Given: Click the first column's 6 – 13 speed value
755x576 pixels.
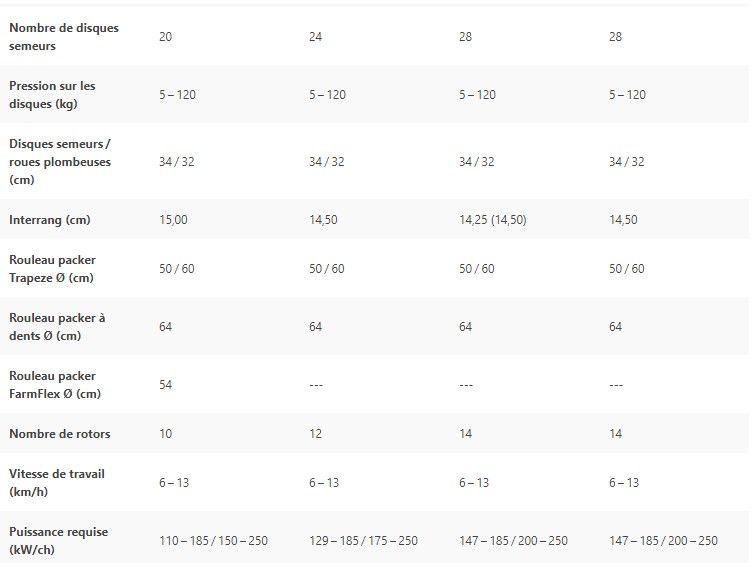Looking at the screenshot, I should (x=174, y=483).
